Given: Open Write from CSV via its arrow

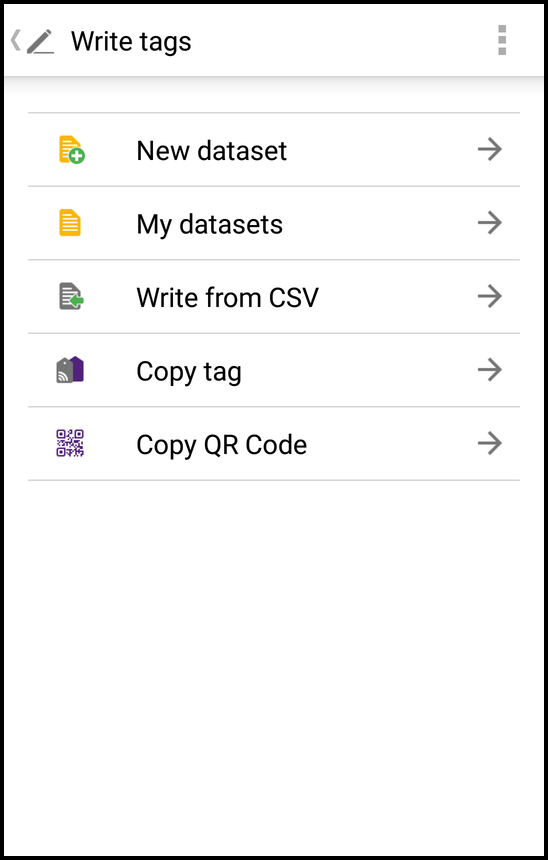Looking at the screenshot, I should tap(490, 296).
